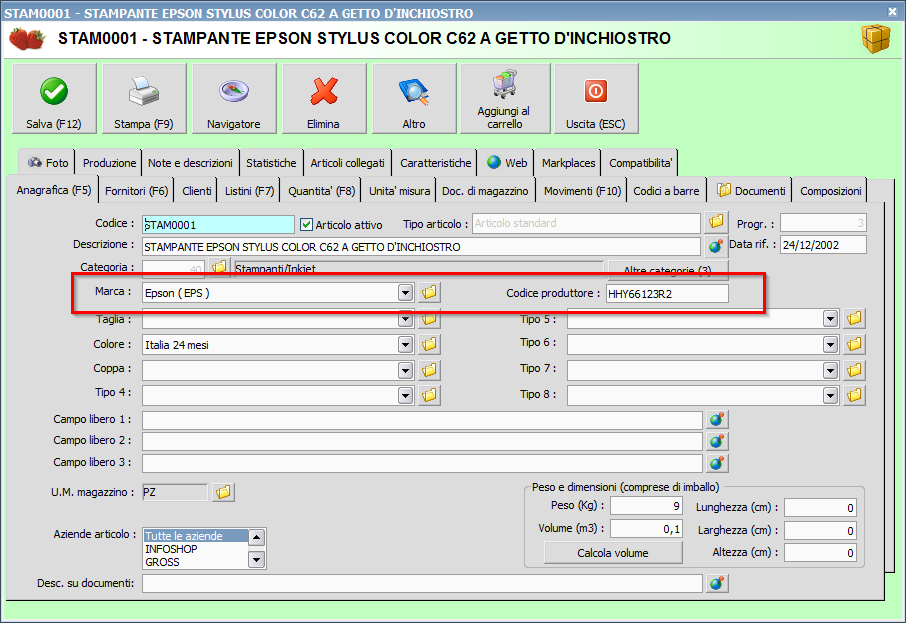Expand the Tipo 4 dropdown arrow
906x623 pixels.
(406, 396)
